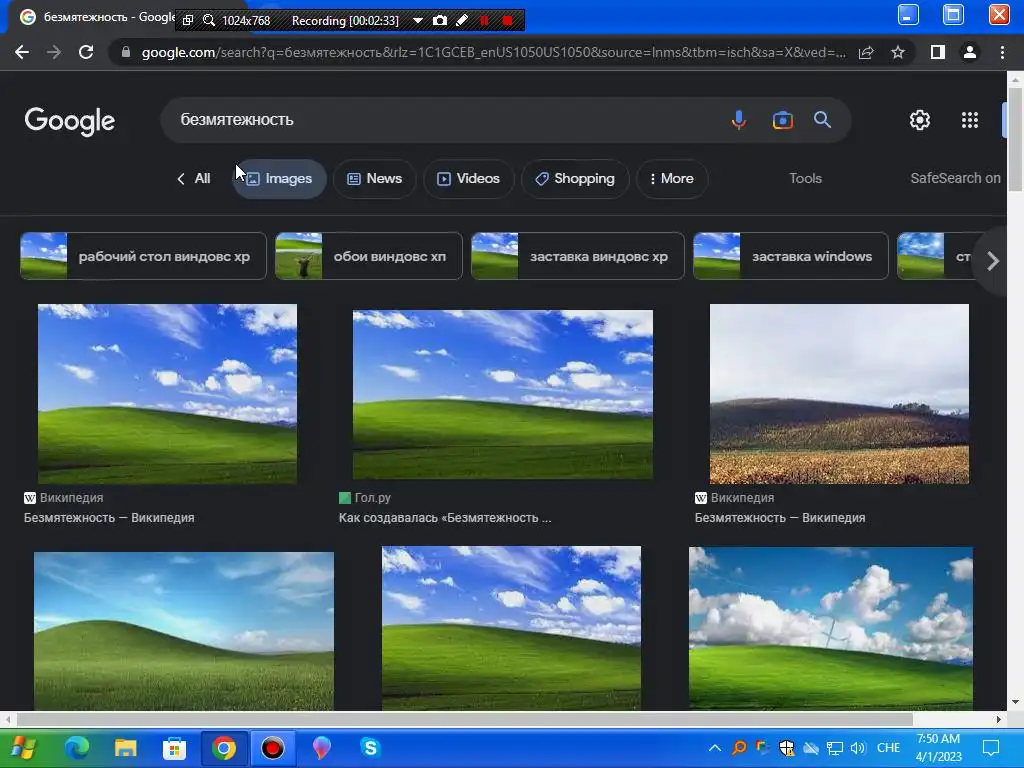Open the Tools filter options
Screen dimensions: 1024x768
(x=805, y=178)
